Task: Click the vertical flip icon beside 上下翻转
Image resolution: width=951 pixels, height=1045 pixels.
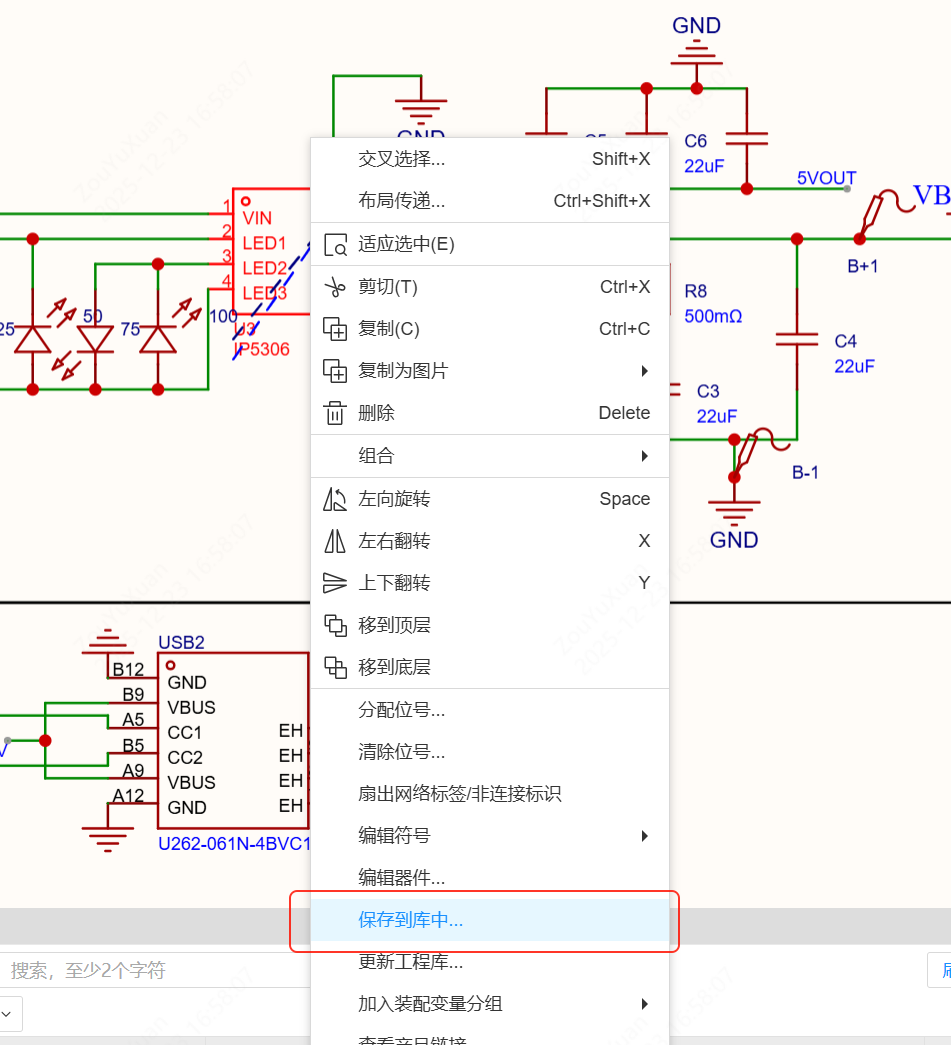Action: [335, 583]
